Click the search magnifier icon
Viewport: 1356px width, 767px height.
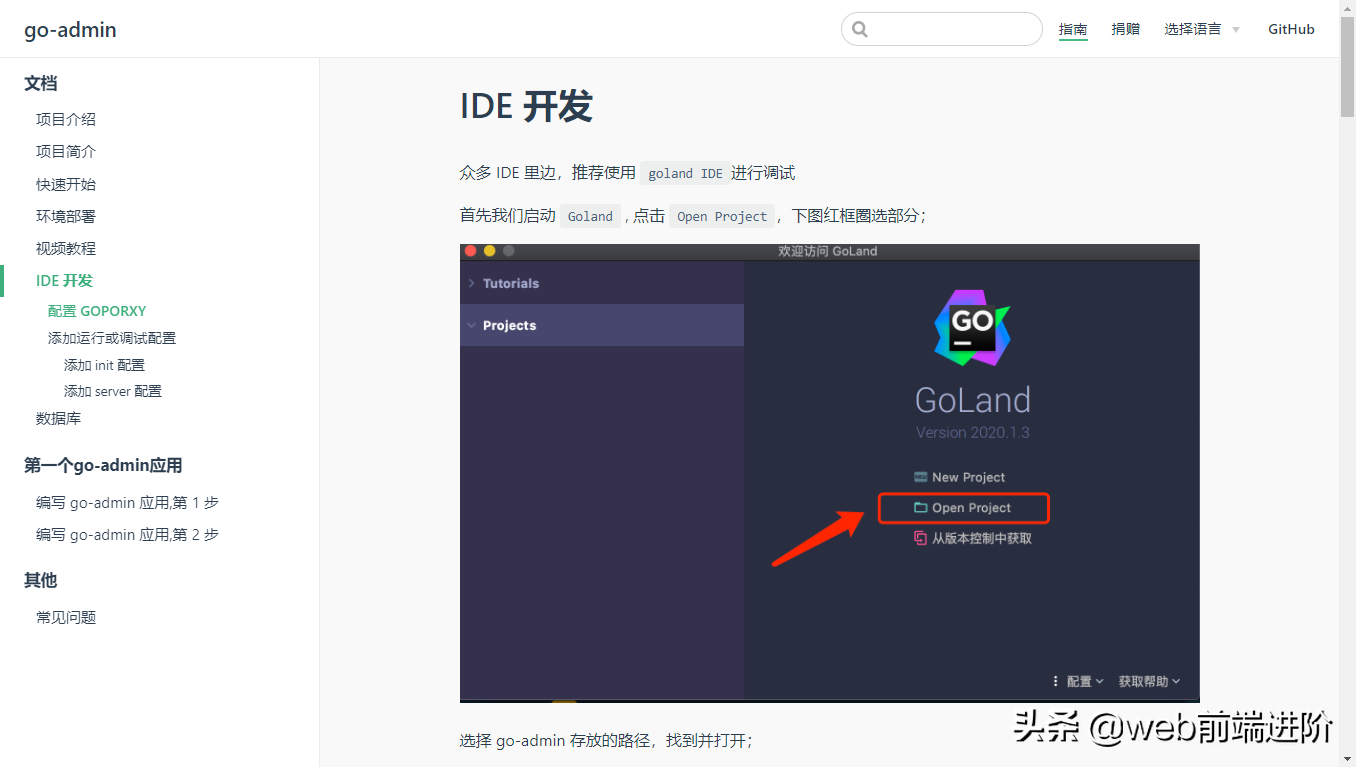pos(860,29)
